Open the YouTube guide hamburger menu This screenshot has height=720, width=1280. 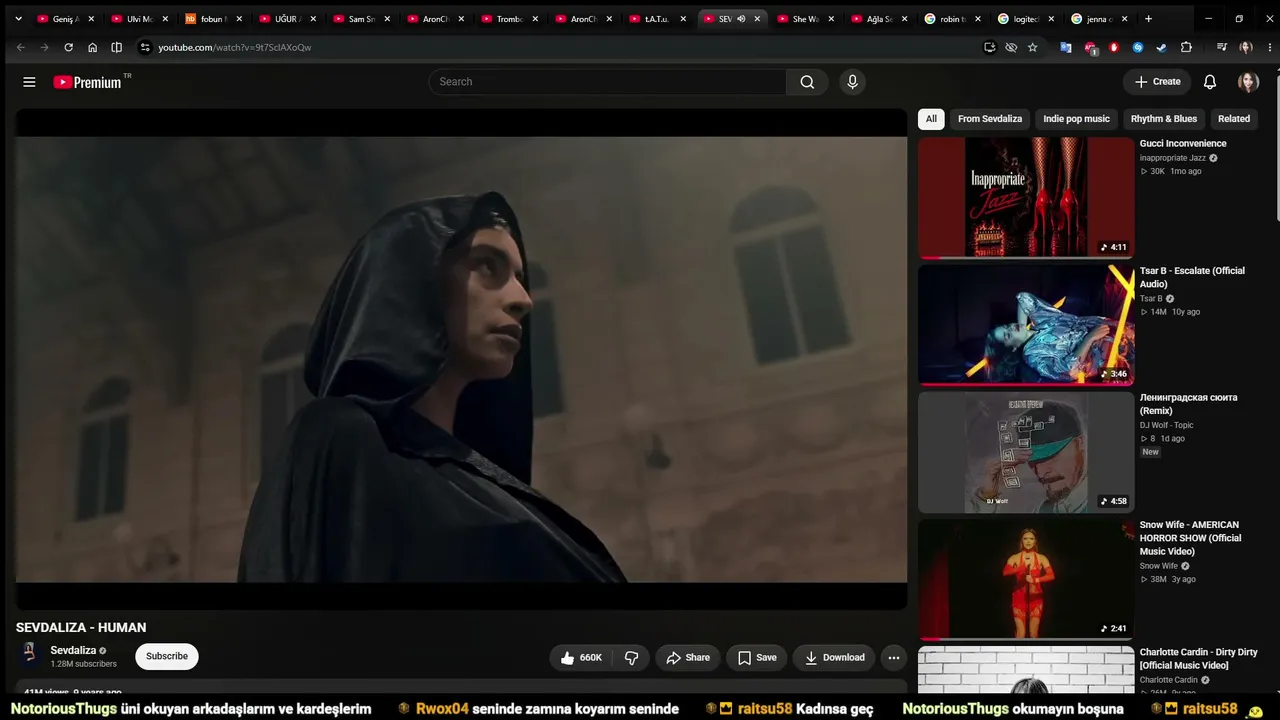29,82
